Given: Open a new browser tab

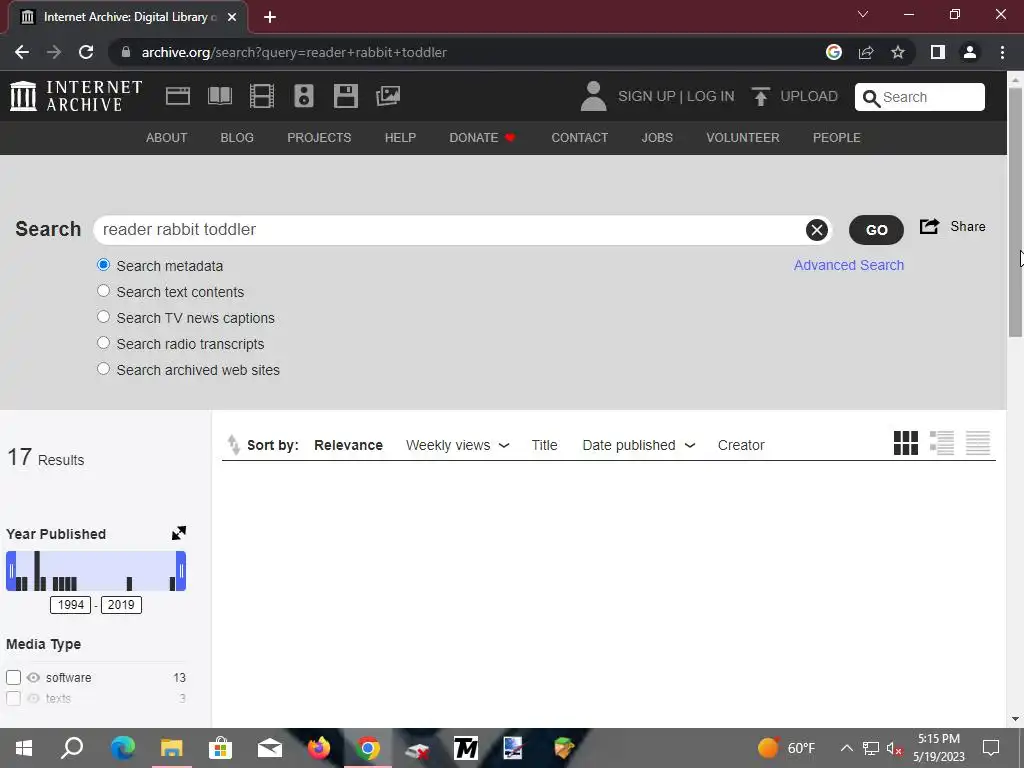Looking at the screenshot, I should pos(270,17).
